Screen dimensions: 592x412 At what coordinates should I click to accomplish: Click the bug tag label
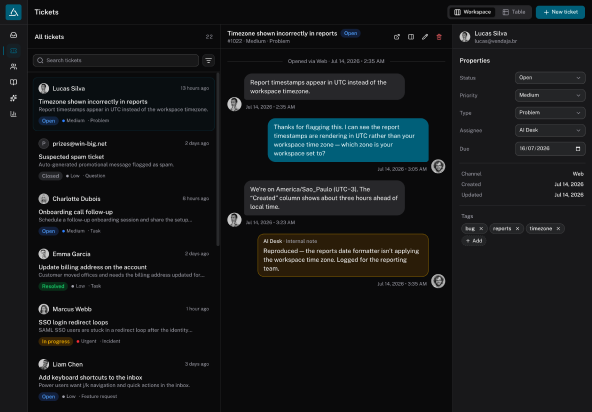click(x=470, y=228)
